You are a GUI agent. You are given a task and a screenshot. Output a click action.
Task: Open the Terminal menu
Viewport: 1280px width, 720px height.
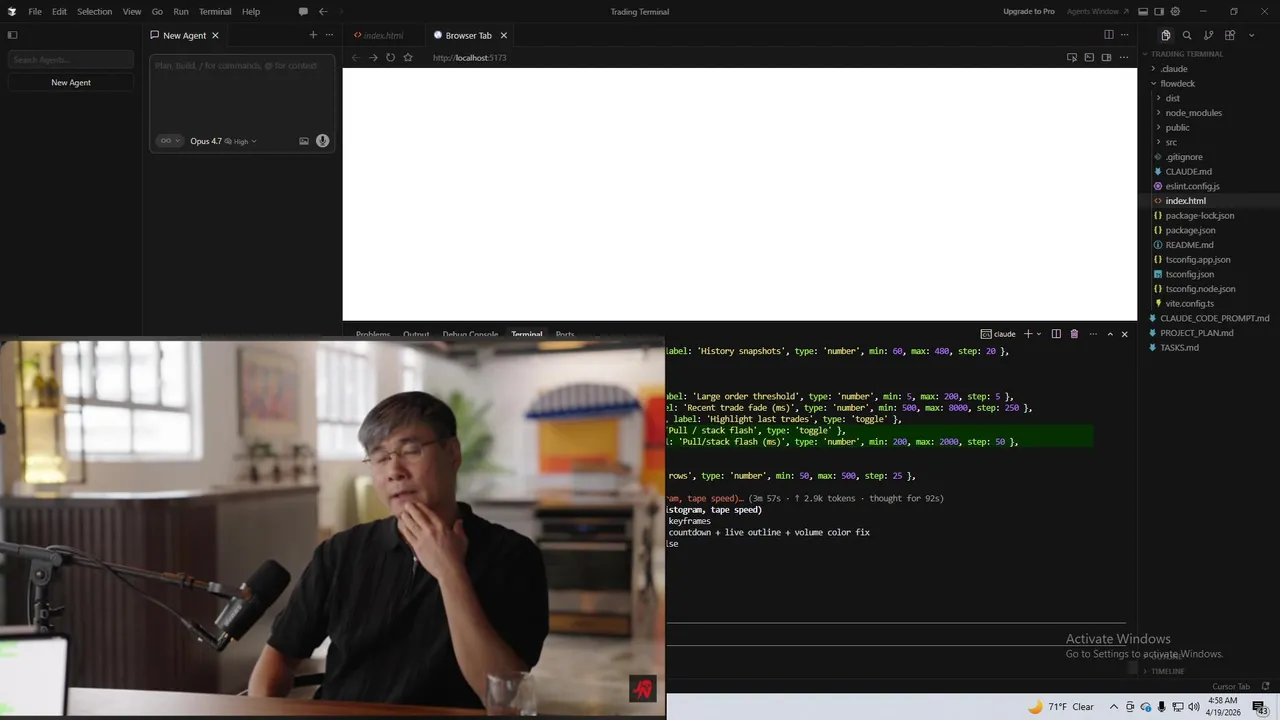tap(215, 11)
